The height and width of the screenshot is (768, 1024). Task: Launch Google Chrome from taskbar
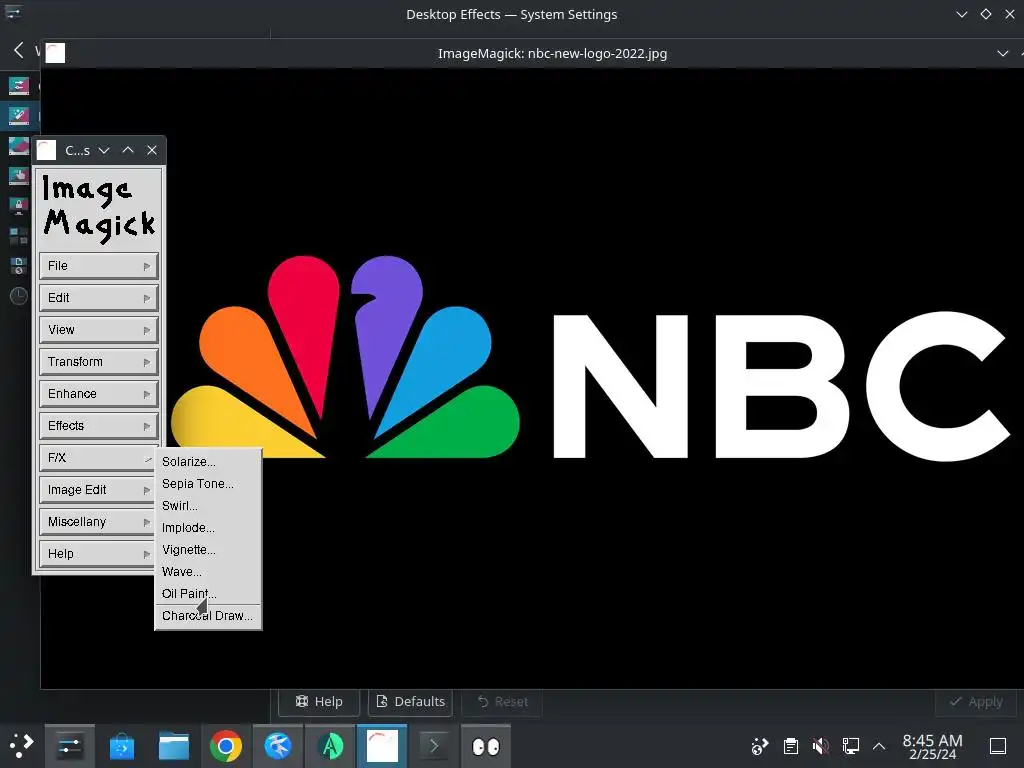pyautogui.click(x=226, y=746)
